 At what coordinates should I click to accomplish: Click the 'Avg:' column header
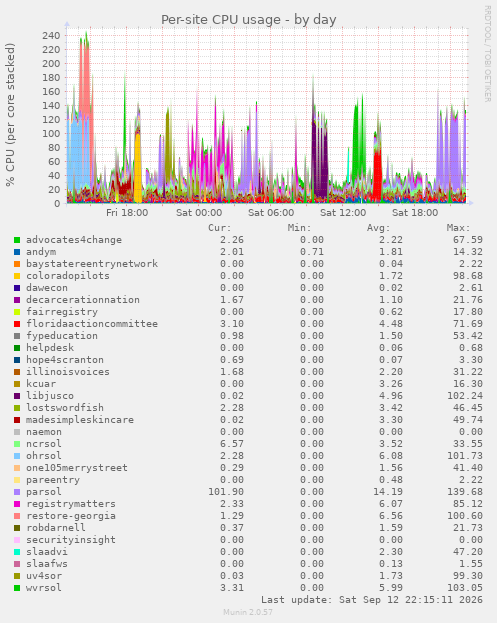click(379, 228)
